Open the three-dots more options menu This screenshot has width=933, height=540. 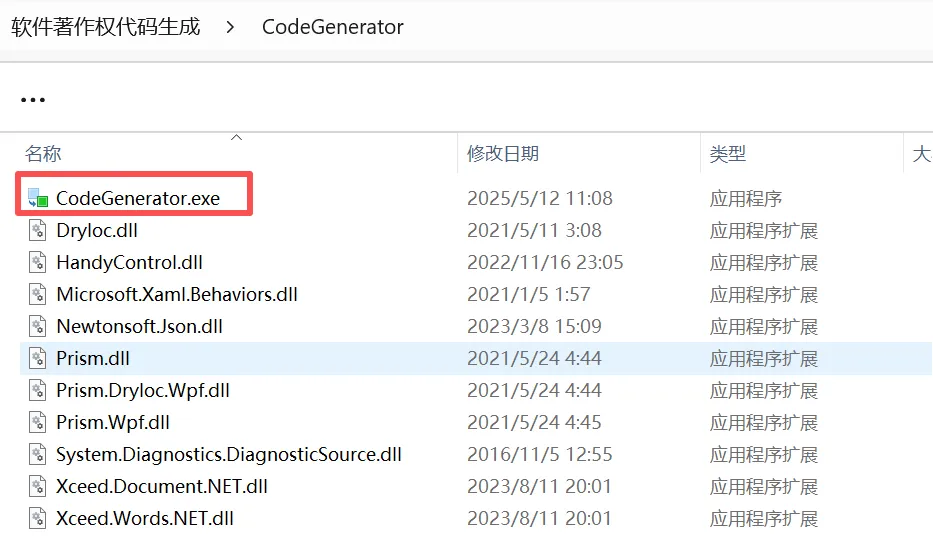(x=33, y=100)
